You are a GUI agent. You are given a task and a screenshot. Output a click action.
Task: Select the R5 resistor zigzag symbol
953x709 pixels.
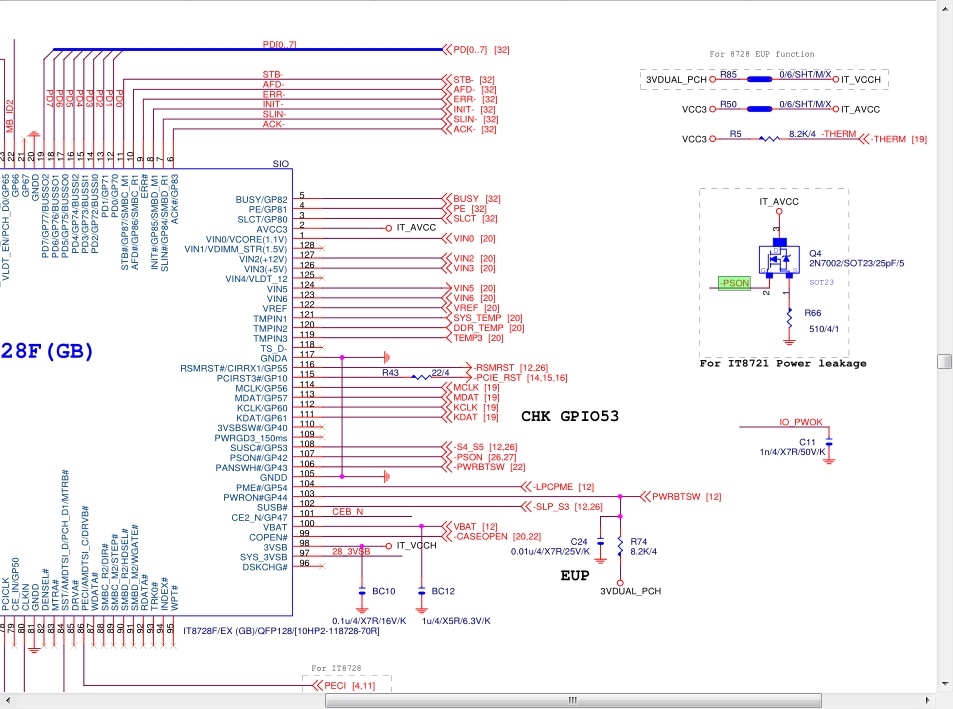pos(769,139)
